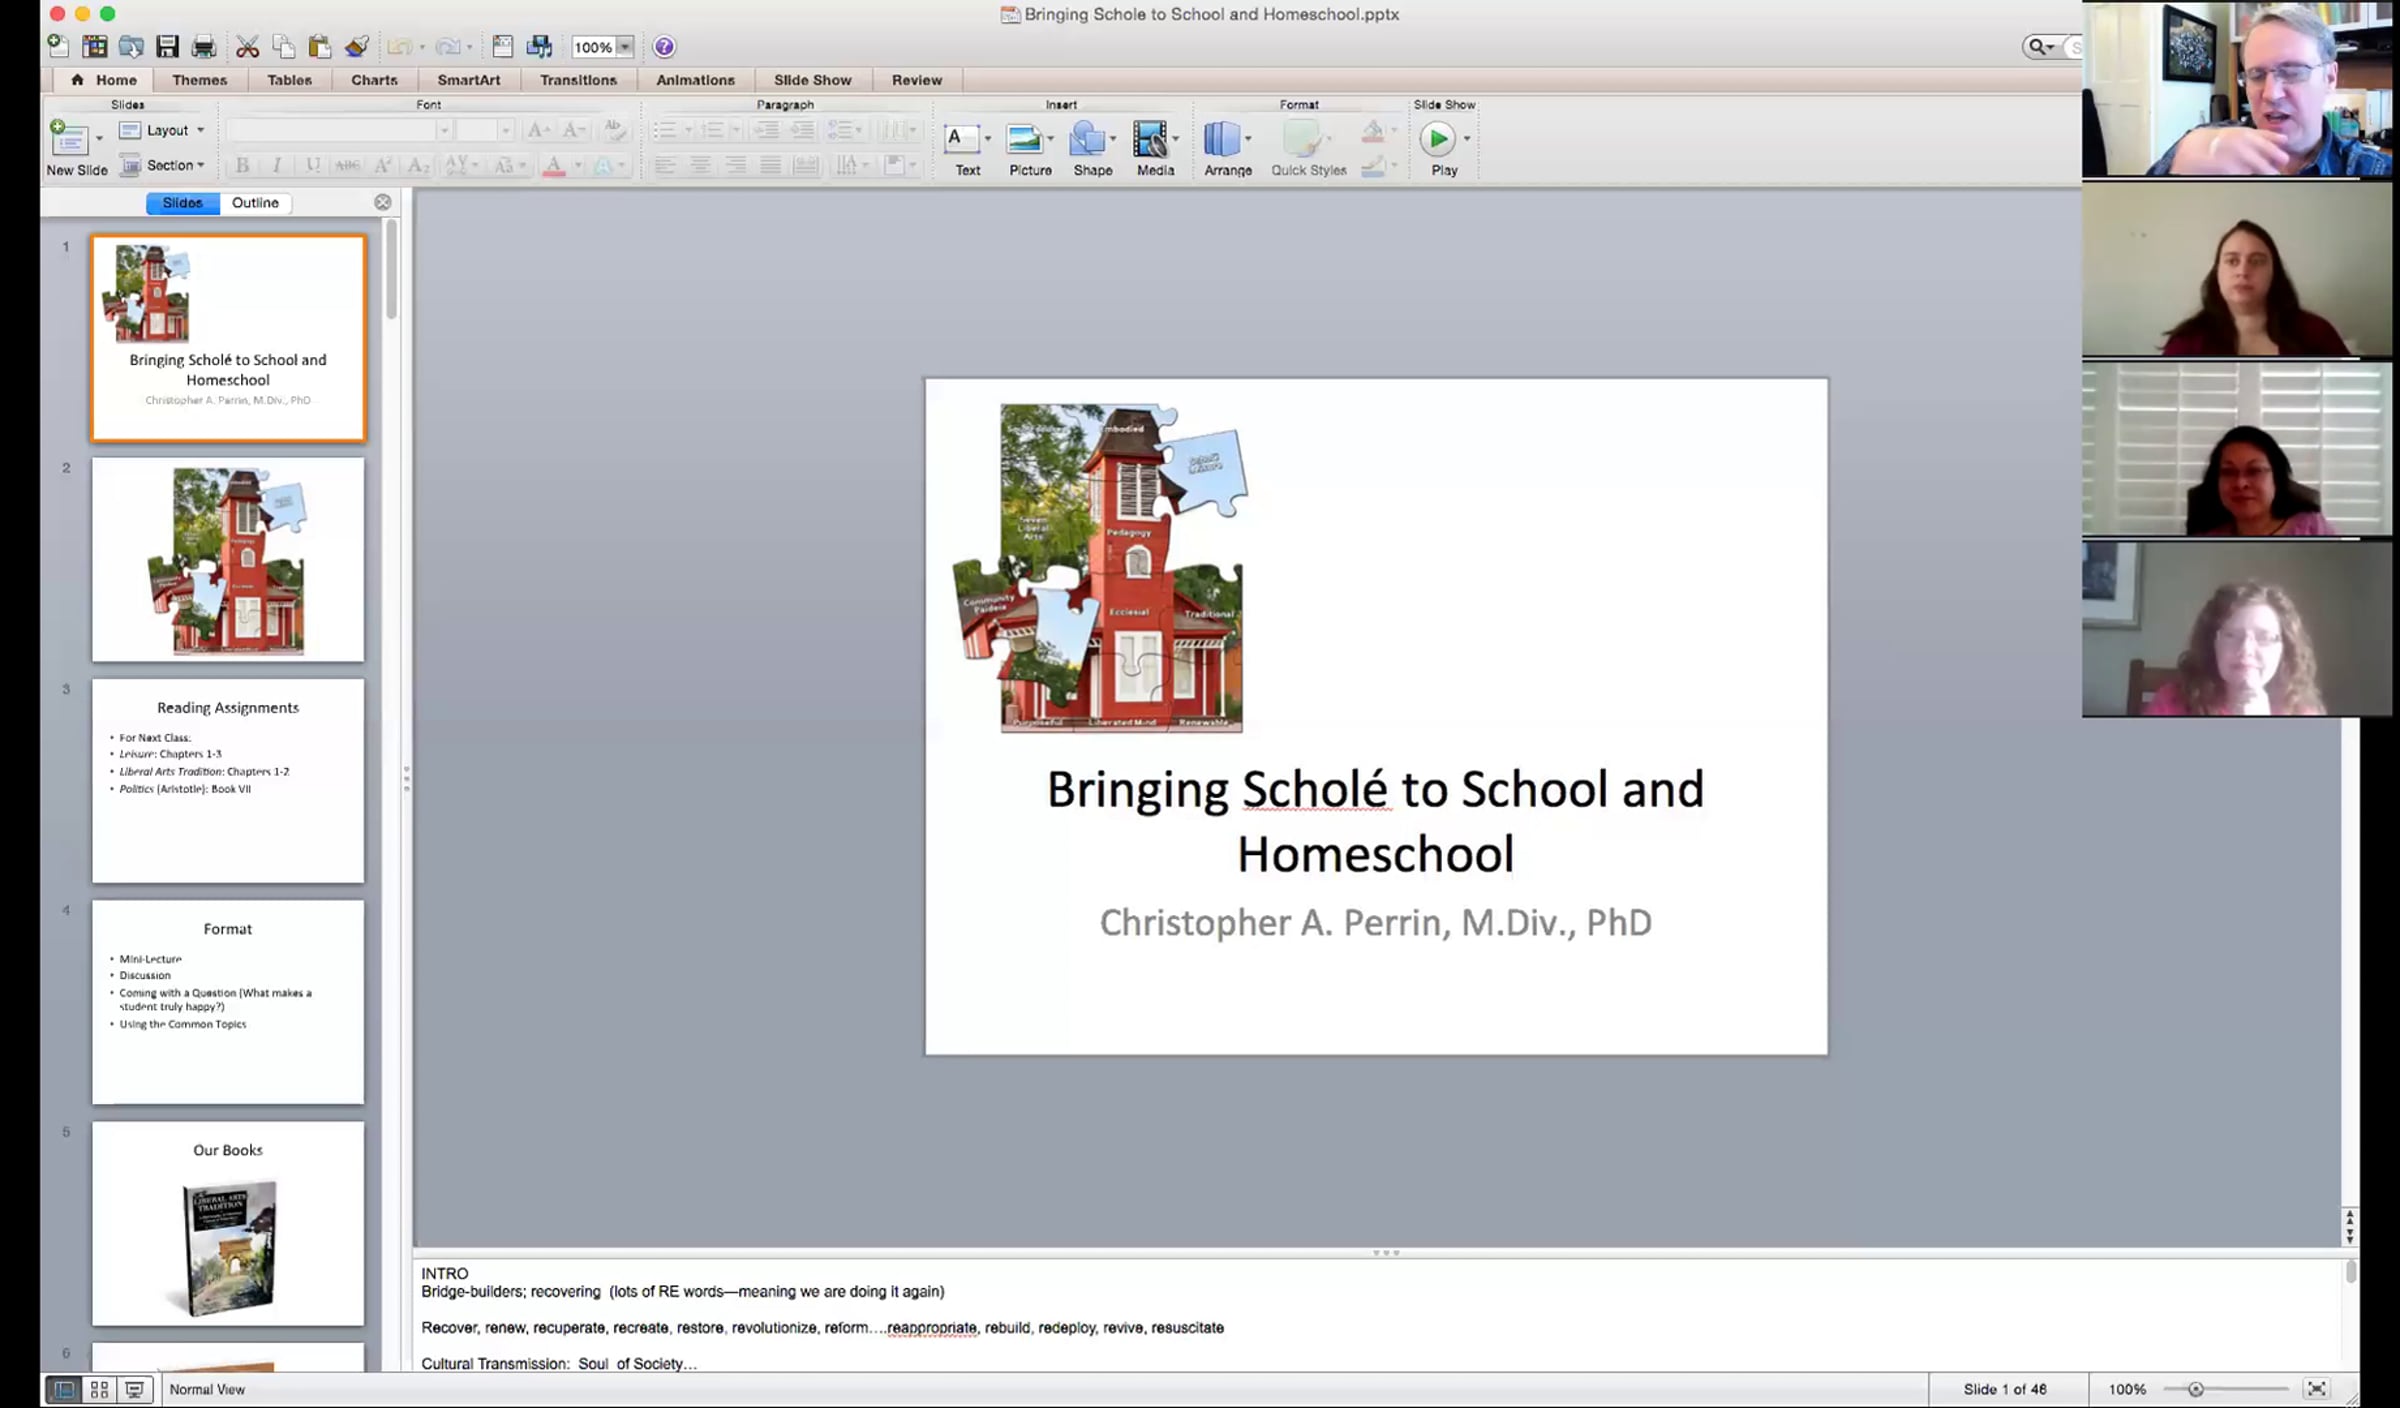Screen dimensions: 2400x1408
Task: Click the Copy icon
Action: coord(284,46)
